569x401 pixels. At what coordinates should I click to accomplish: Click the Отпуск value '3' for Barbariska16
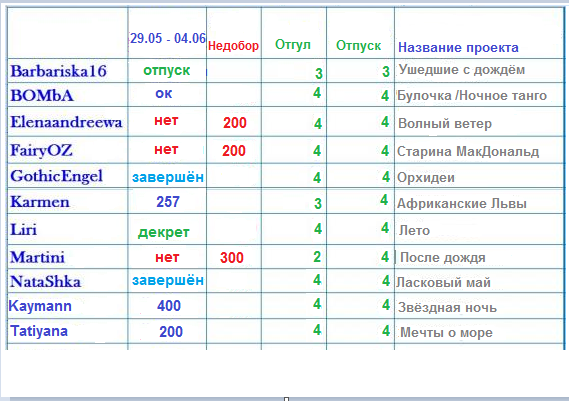click(x=386, y=71)
